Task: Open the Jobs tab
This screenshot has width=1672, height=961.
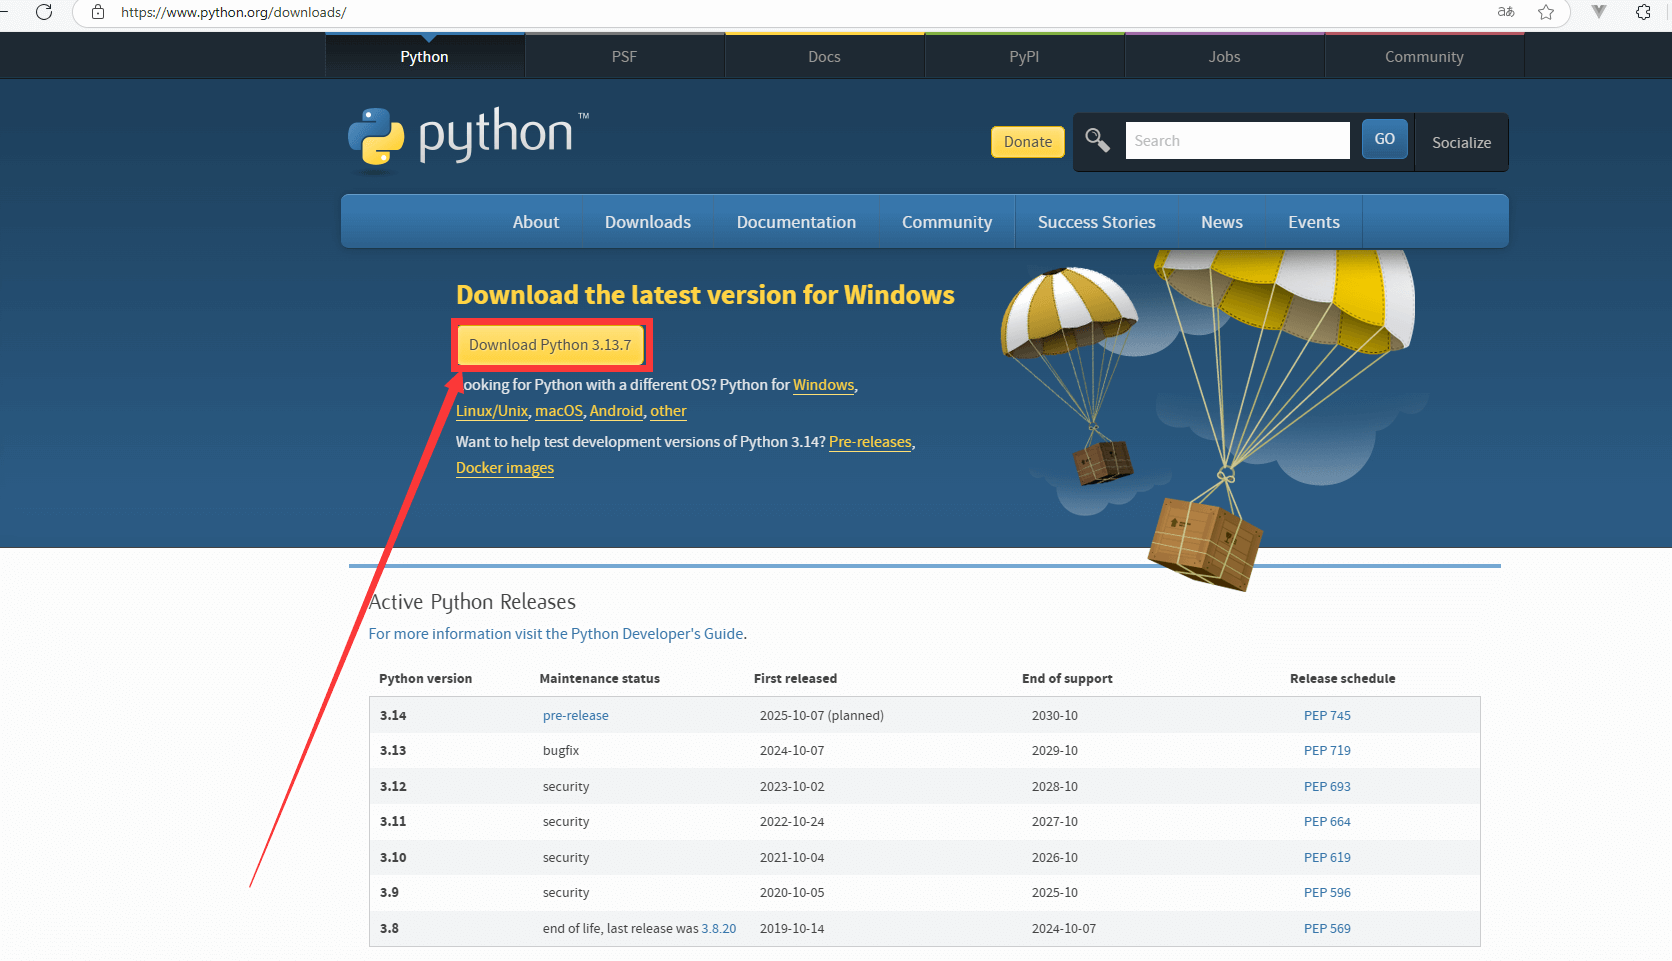Action: (1224, 56)
